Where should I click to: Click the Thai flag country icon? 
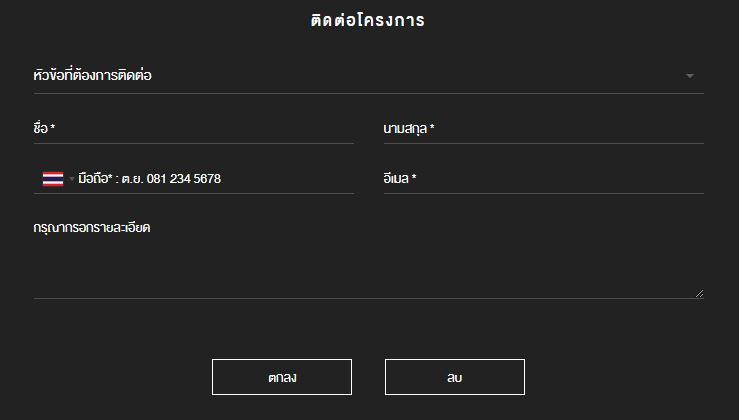(x=53, y=179)
